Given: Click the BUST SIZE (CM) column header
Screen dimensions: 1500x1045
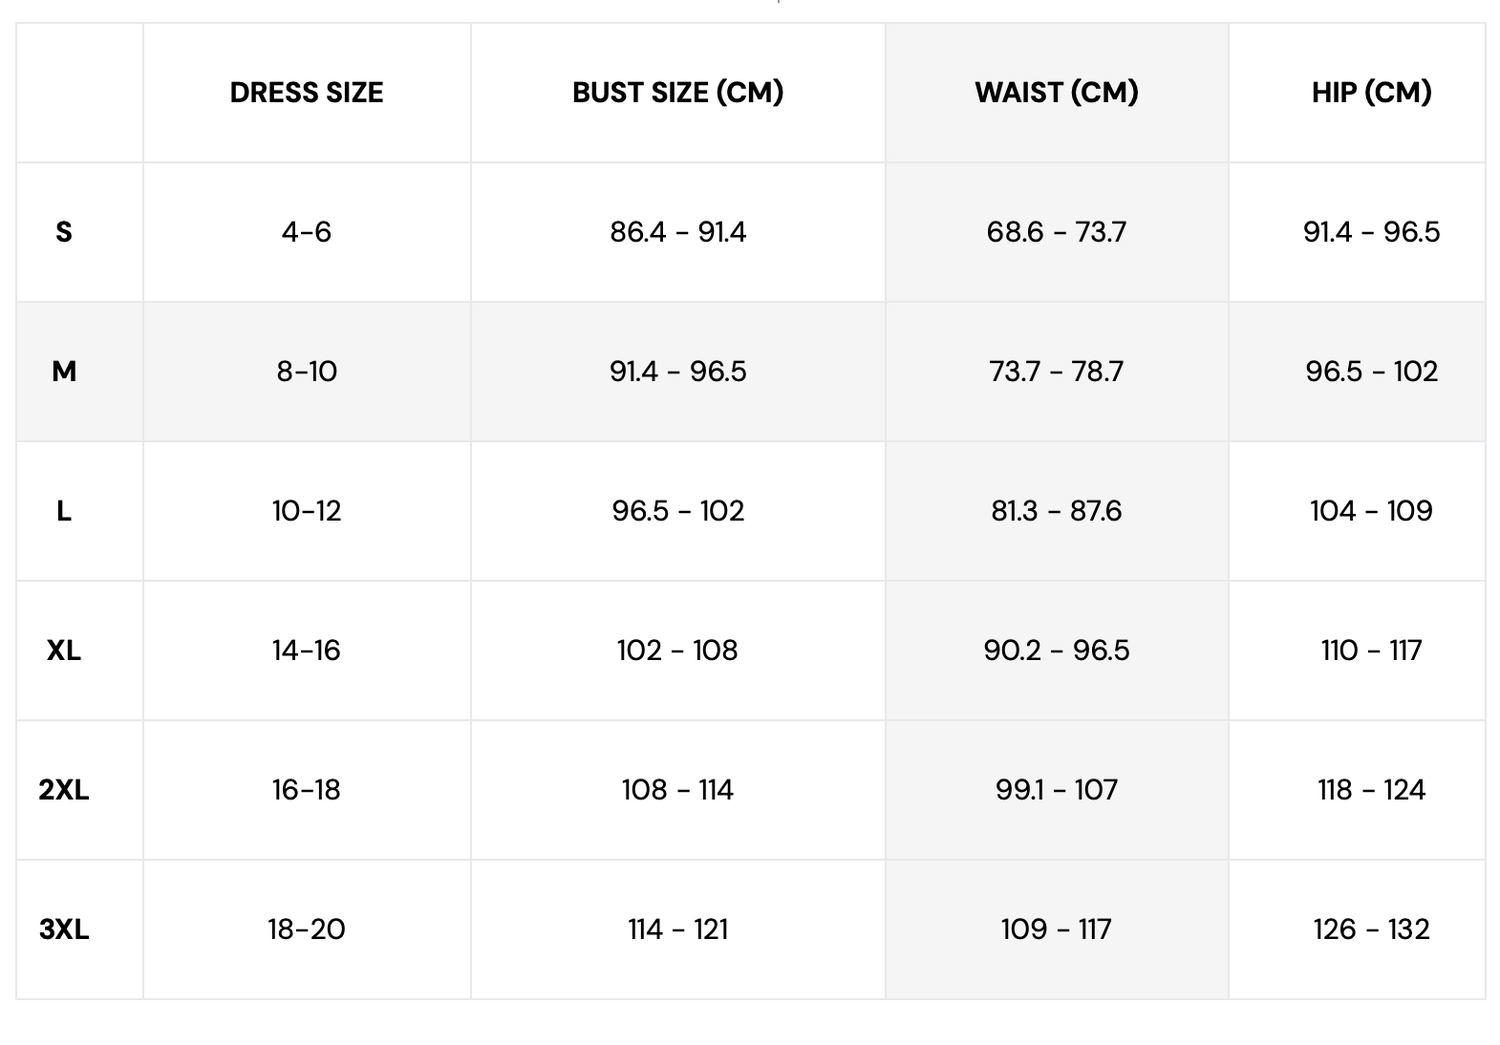Looking at the screenshot, I should pyautogui.click(x=677, y=92).
